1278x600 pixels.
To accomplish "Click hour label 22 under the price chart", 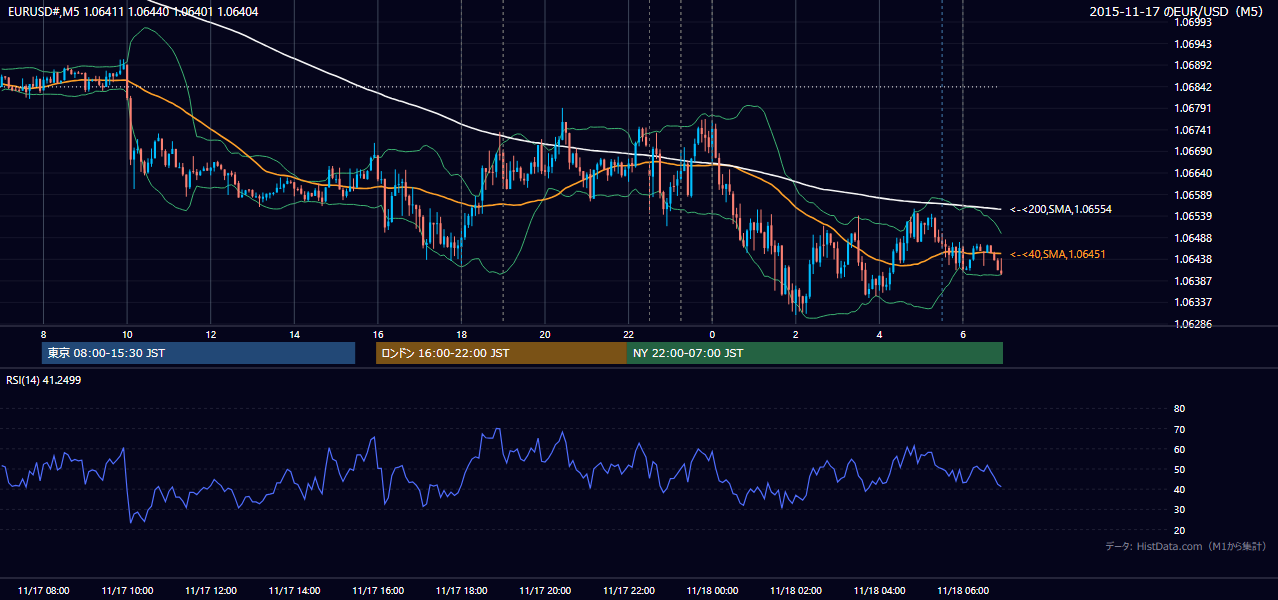I will tap(628, 334).
